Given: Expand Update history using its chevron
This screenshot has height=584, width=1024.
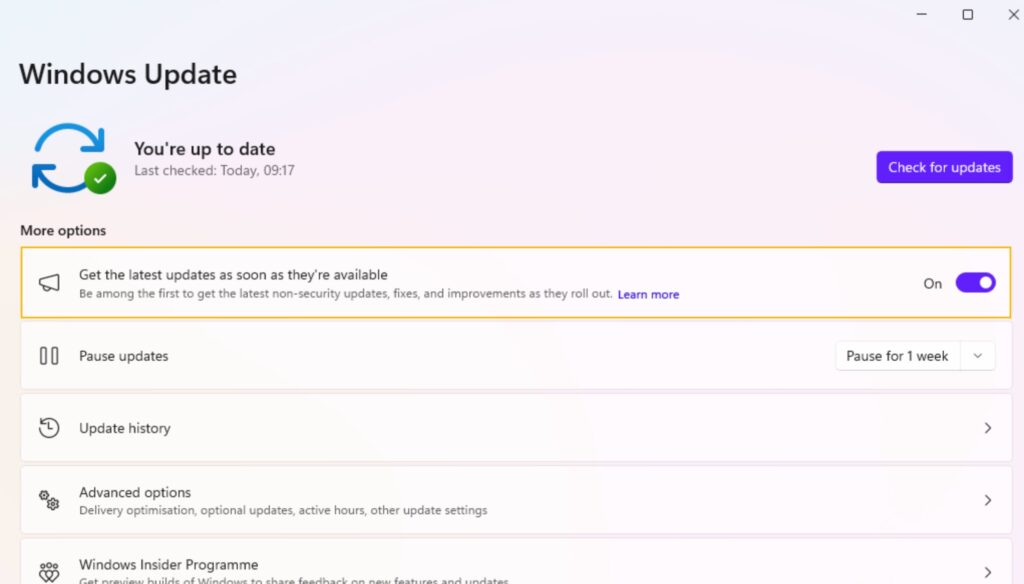Looking at the screenshot, I should point(987,428).
